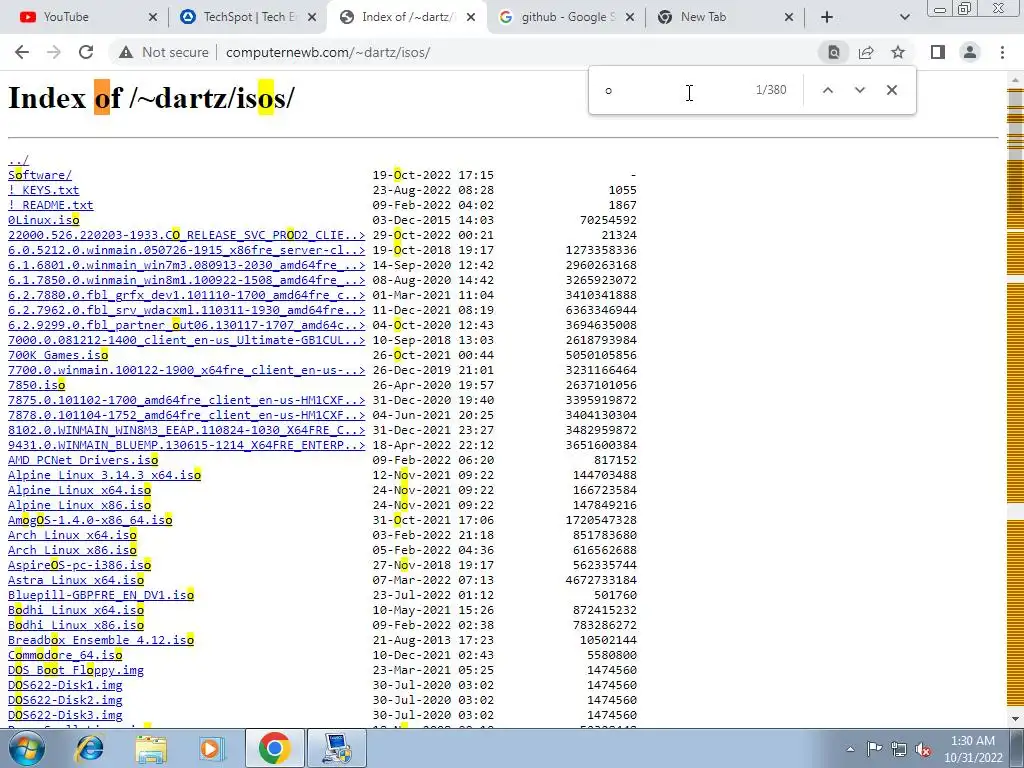Download AmogOS-1.4.0-x86_64.iso

tap(90, 520)
